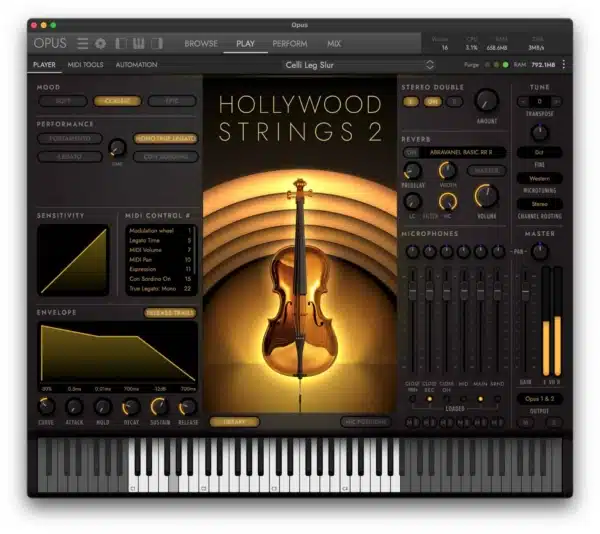Open the Opus 1 & 2 output dropdown

[539, 399]
